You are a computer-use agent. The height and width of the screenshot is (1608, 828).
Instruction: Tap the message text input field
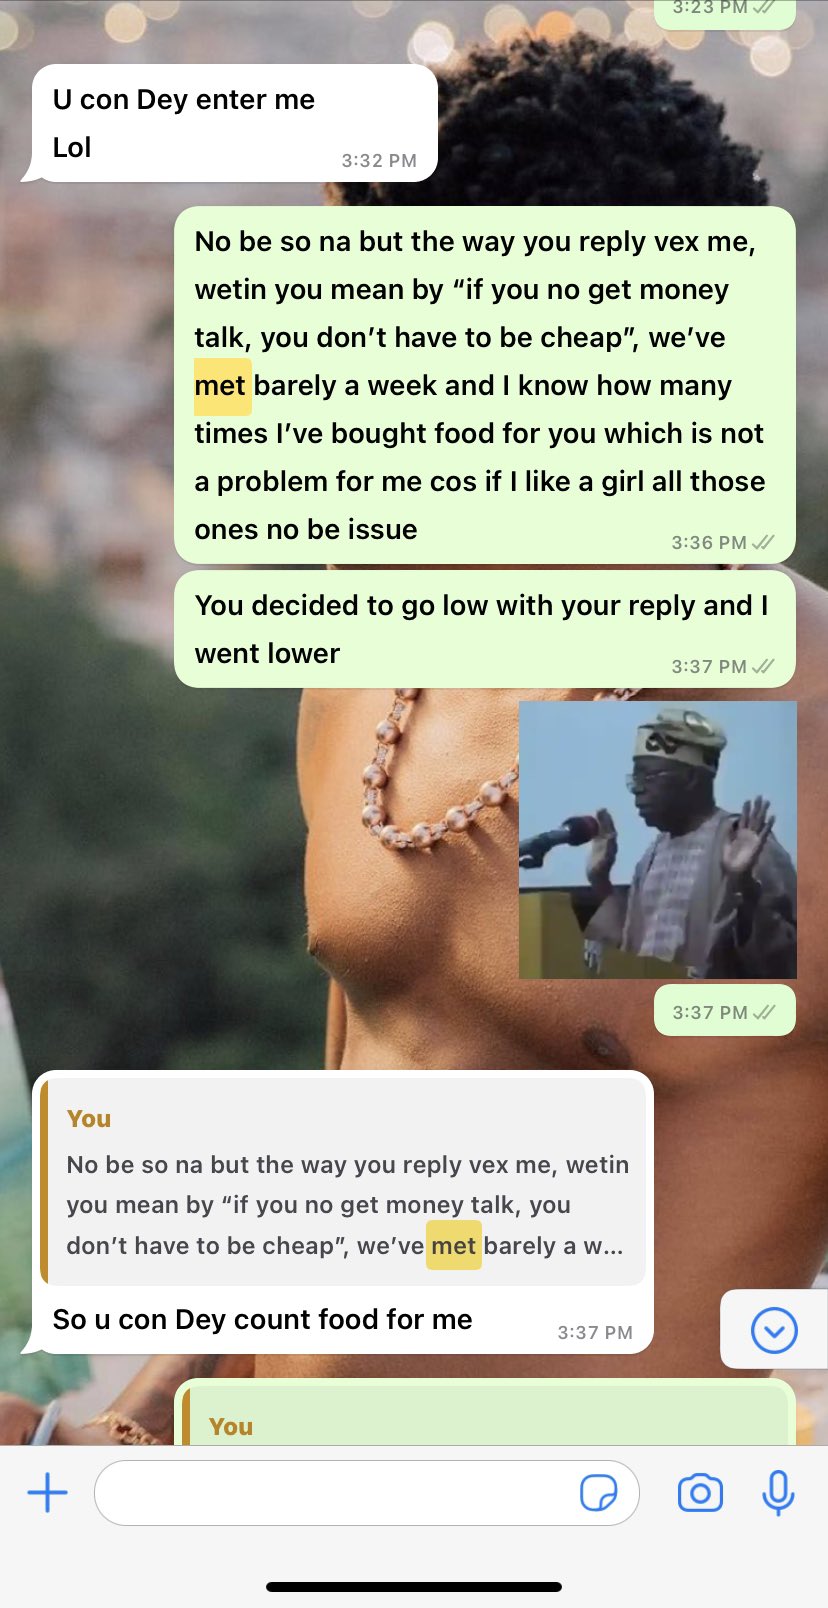tap(366, 1493)
